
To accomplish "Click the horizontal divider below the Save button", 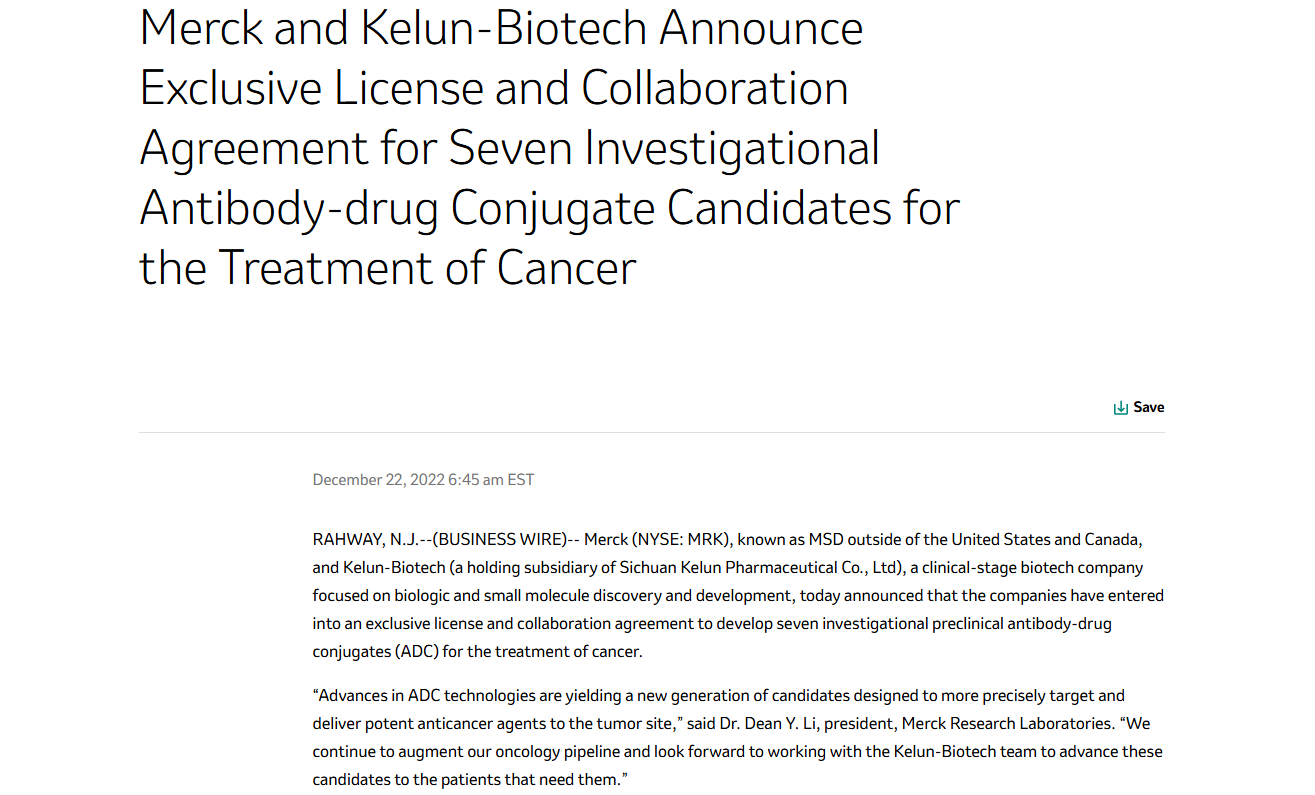I will 651,433.
